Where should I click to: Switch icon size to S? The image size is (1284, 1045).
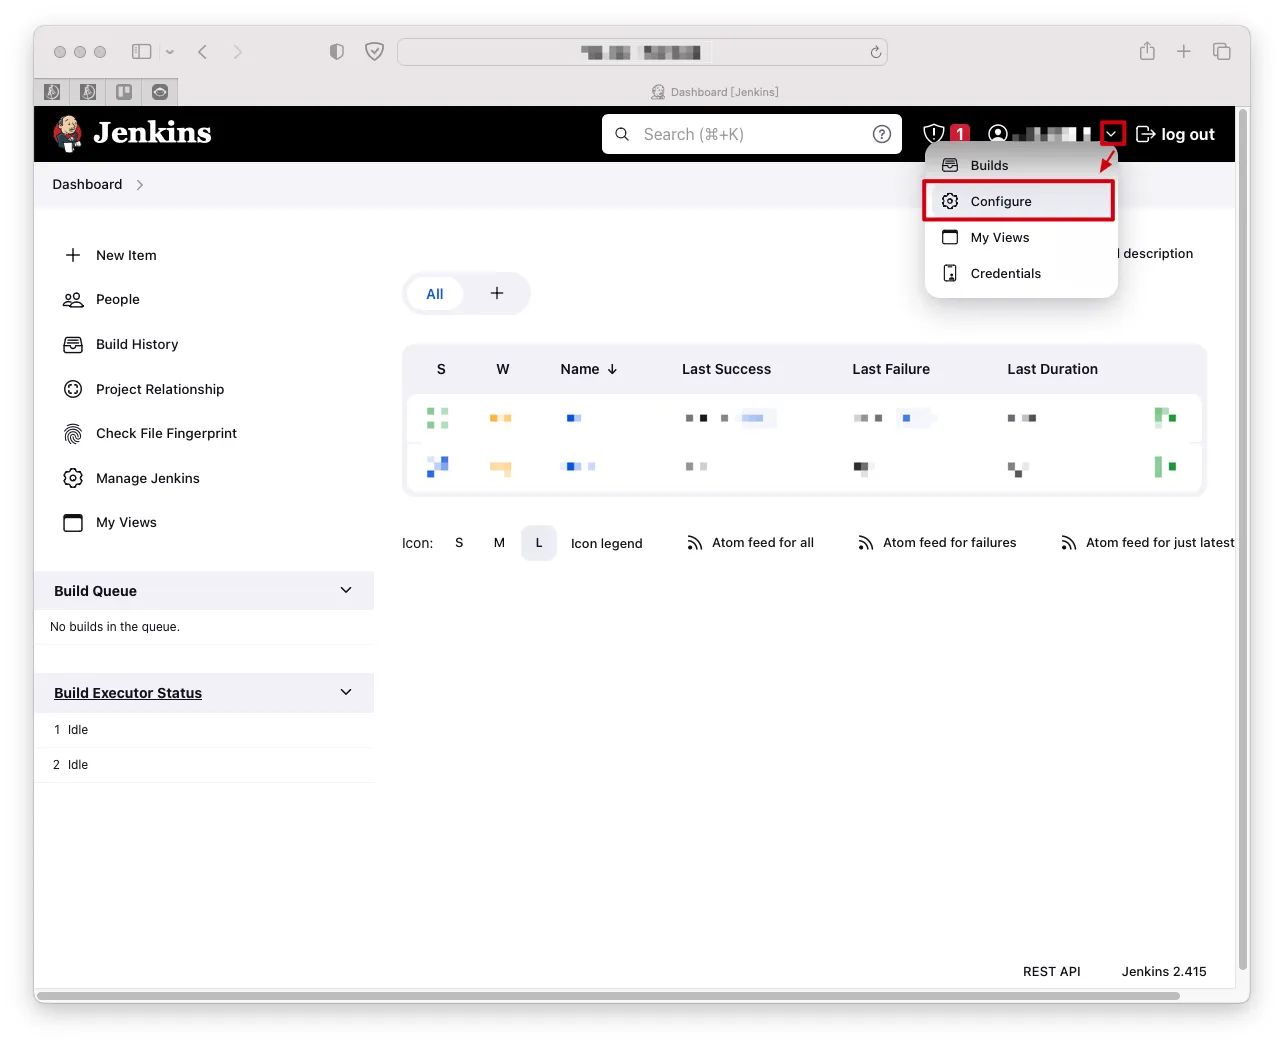[x=459, y=543]
